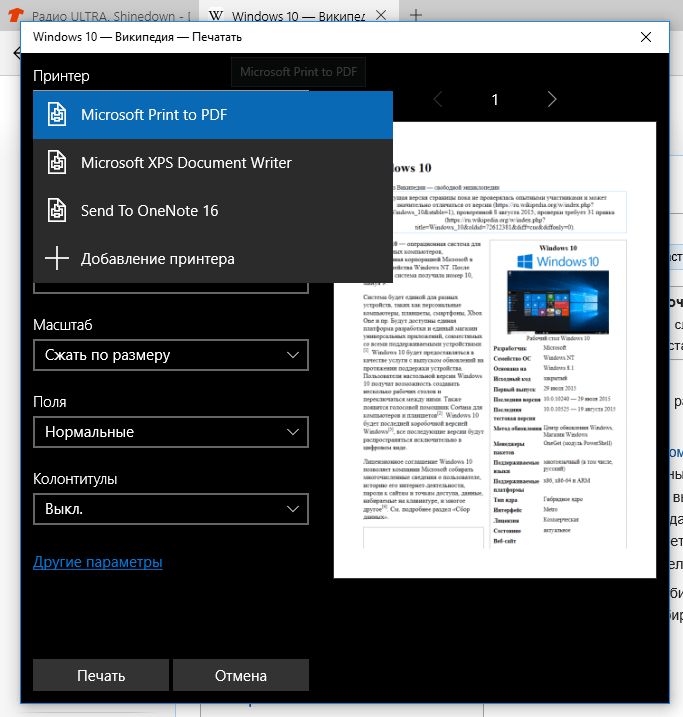
Task: Open Другие параметры link
Action: click(x=98, y=562)
